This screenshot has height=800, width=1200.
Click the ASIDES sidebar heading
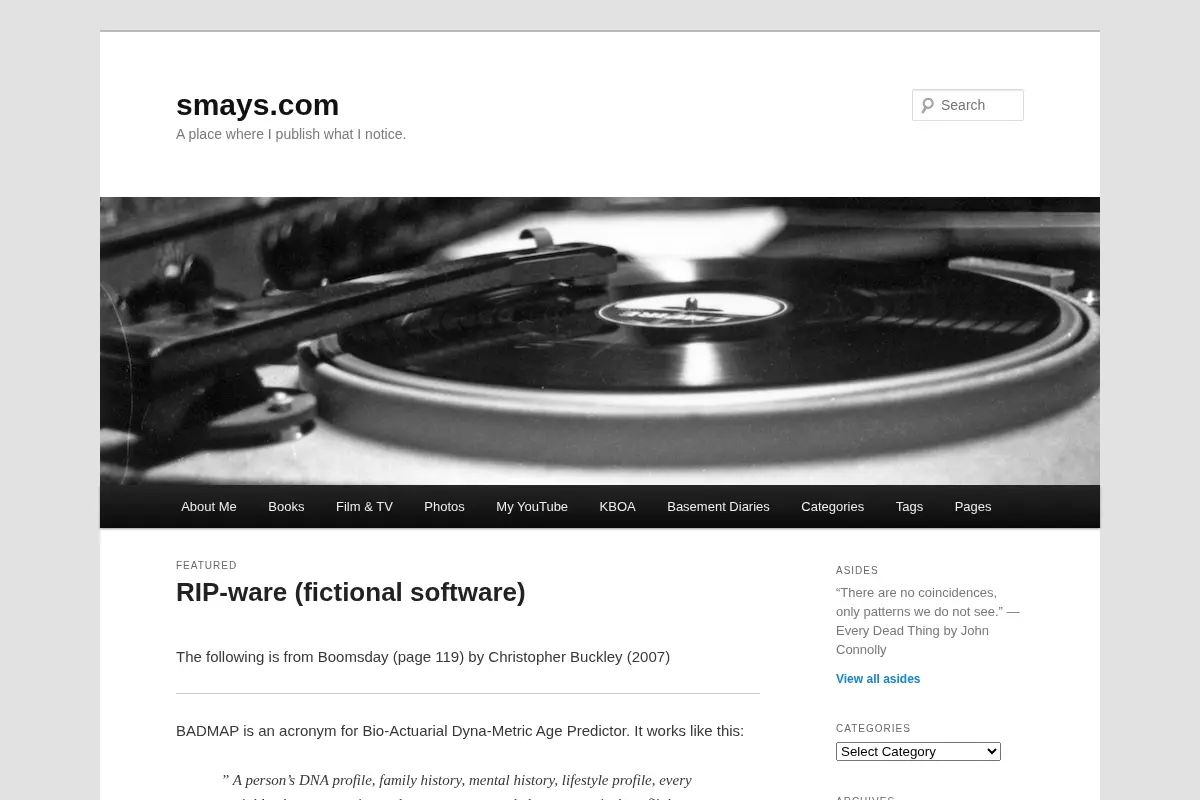click(857, 571)
